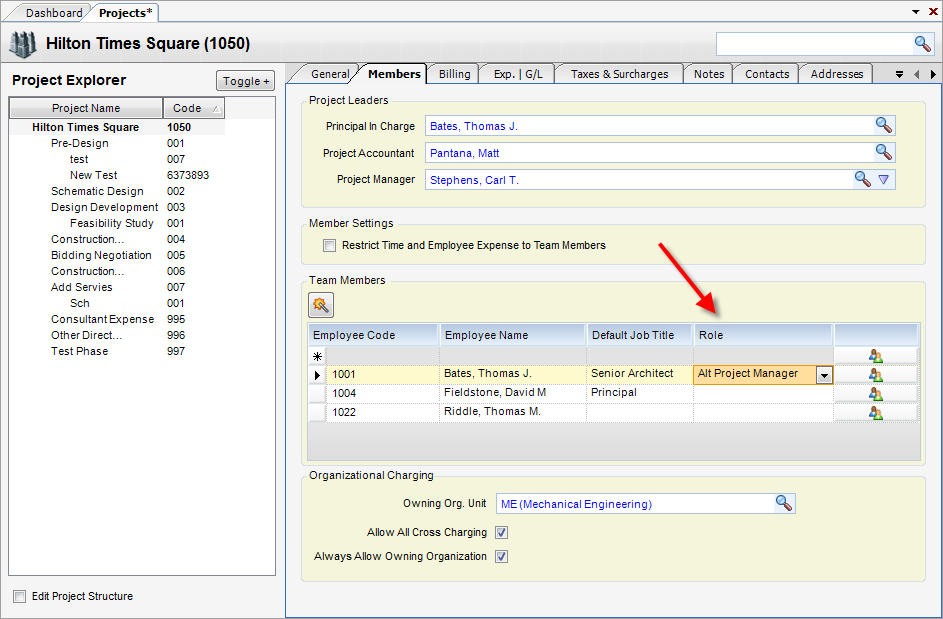Select Hilton Times Square in explorer
943x619 pixels.
(85, 127)
